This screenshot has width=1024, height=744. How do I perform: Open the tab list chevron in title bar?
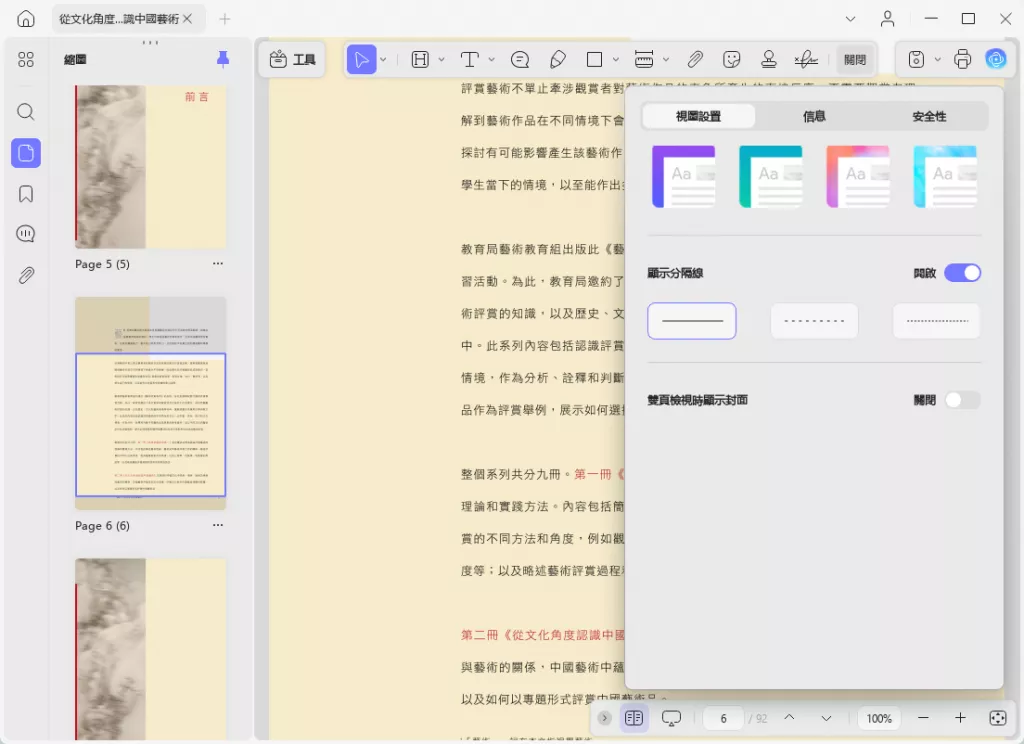pos(850,19)
